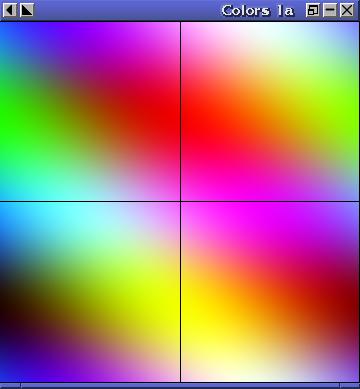Screen dimensions: 360x389
Task: Select the top-right gradient panel
Action: (270, 111)
